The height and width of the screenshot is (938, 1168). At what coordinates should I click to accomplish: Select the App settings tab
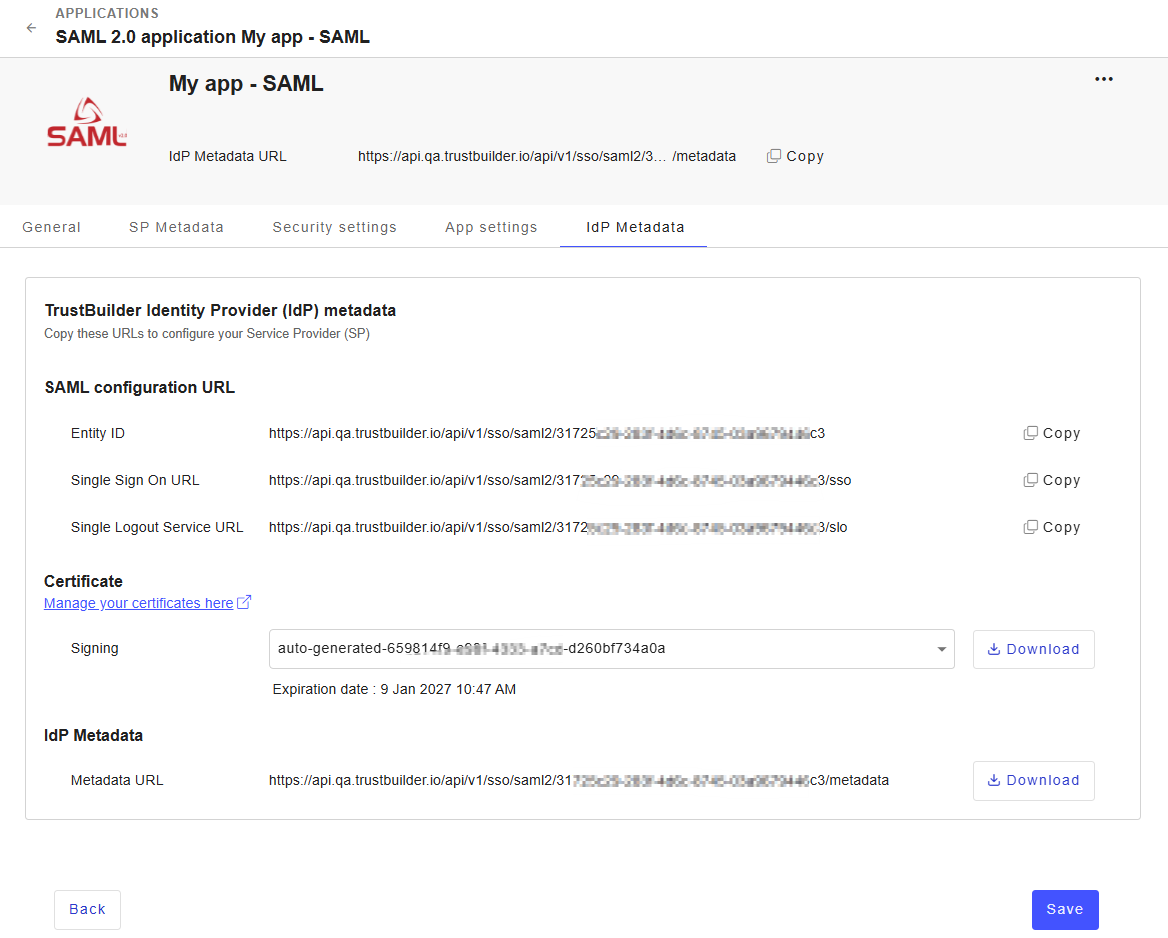pos(491,227)
